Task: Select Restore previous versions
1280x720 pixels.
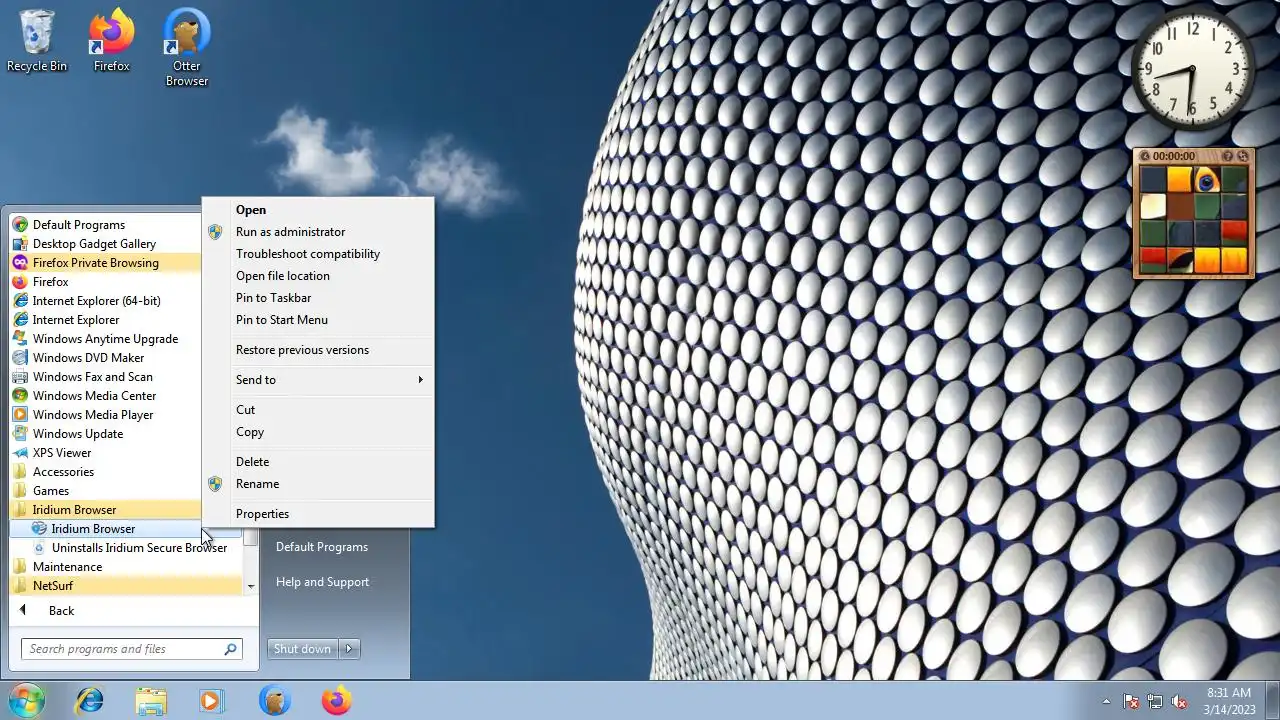Action: pyautogui.click(x=318, y=350)
